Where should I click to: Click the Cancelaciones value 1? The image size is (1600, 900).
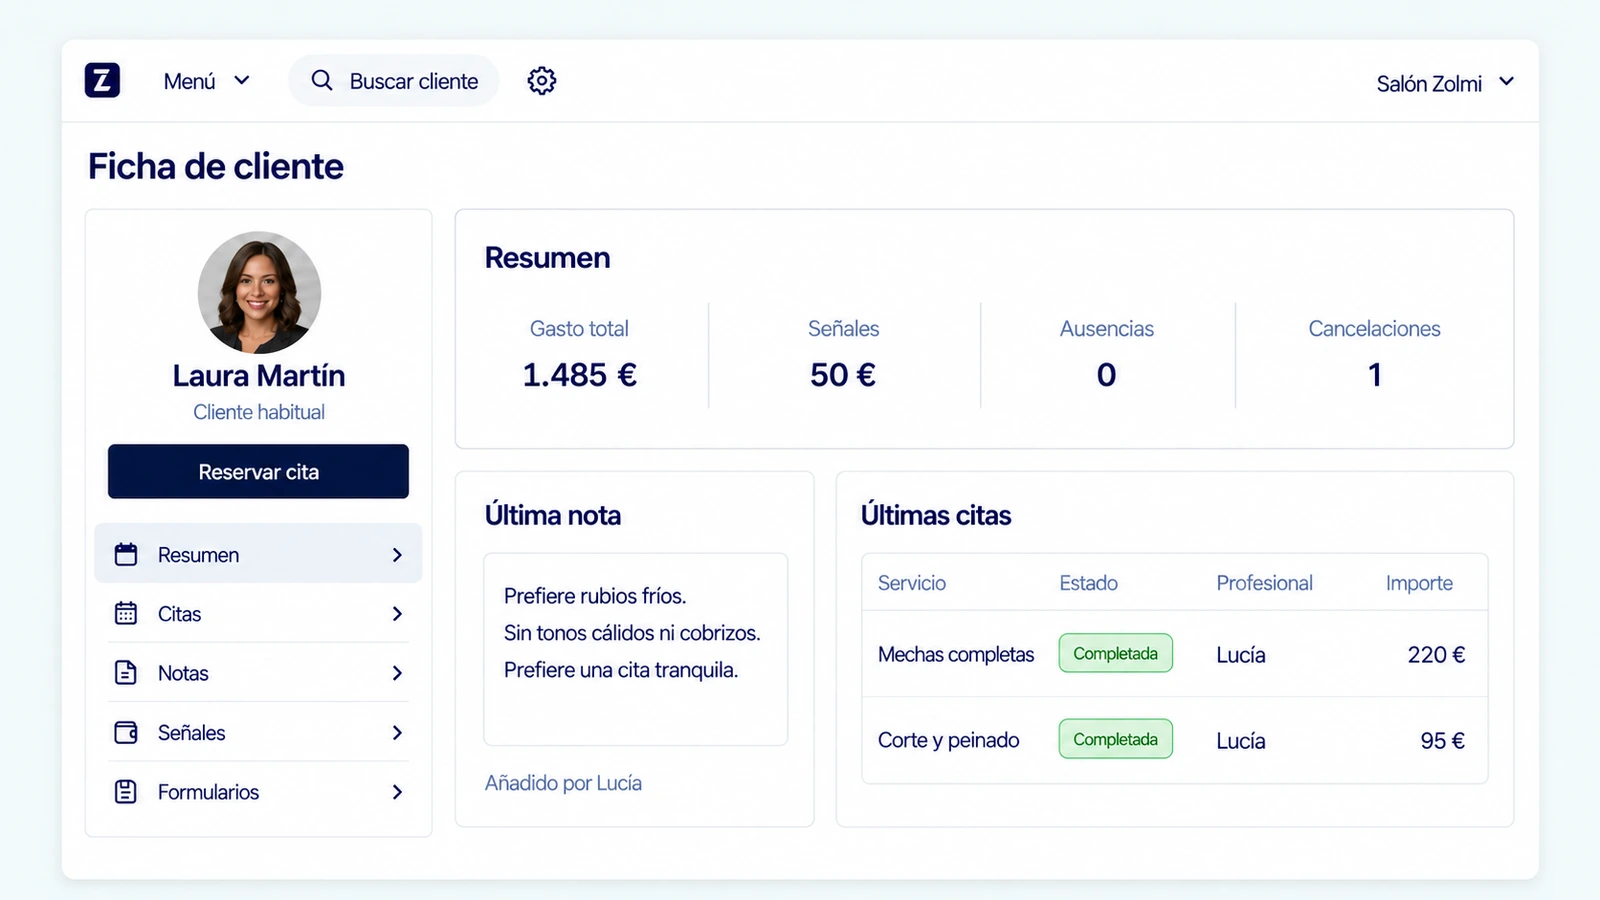[1375, 375]
